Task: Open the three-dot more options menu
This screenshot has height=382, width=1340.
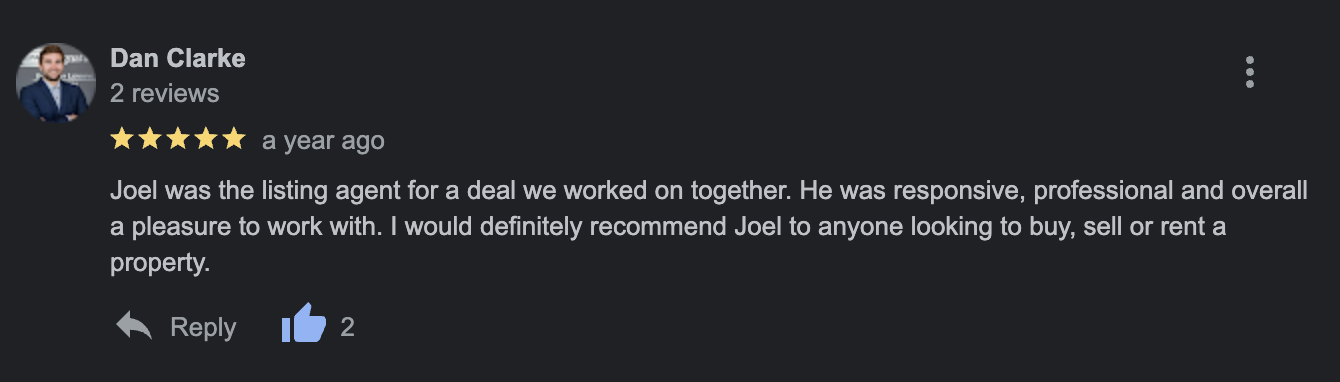Action: pos(1249,73)
